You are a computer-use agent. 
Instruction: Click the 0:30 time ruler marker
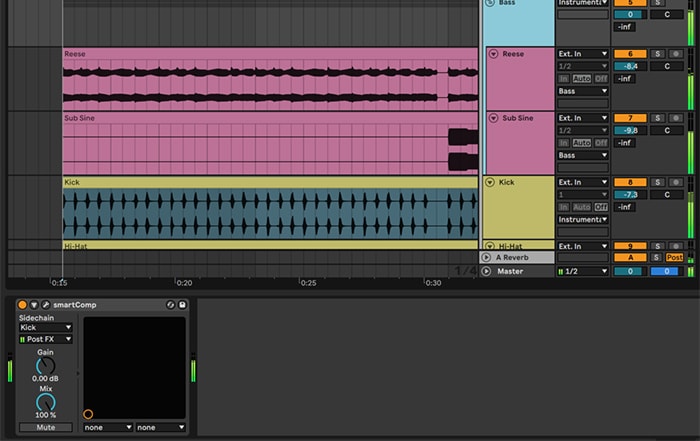(x=433, y=283)
